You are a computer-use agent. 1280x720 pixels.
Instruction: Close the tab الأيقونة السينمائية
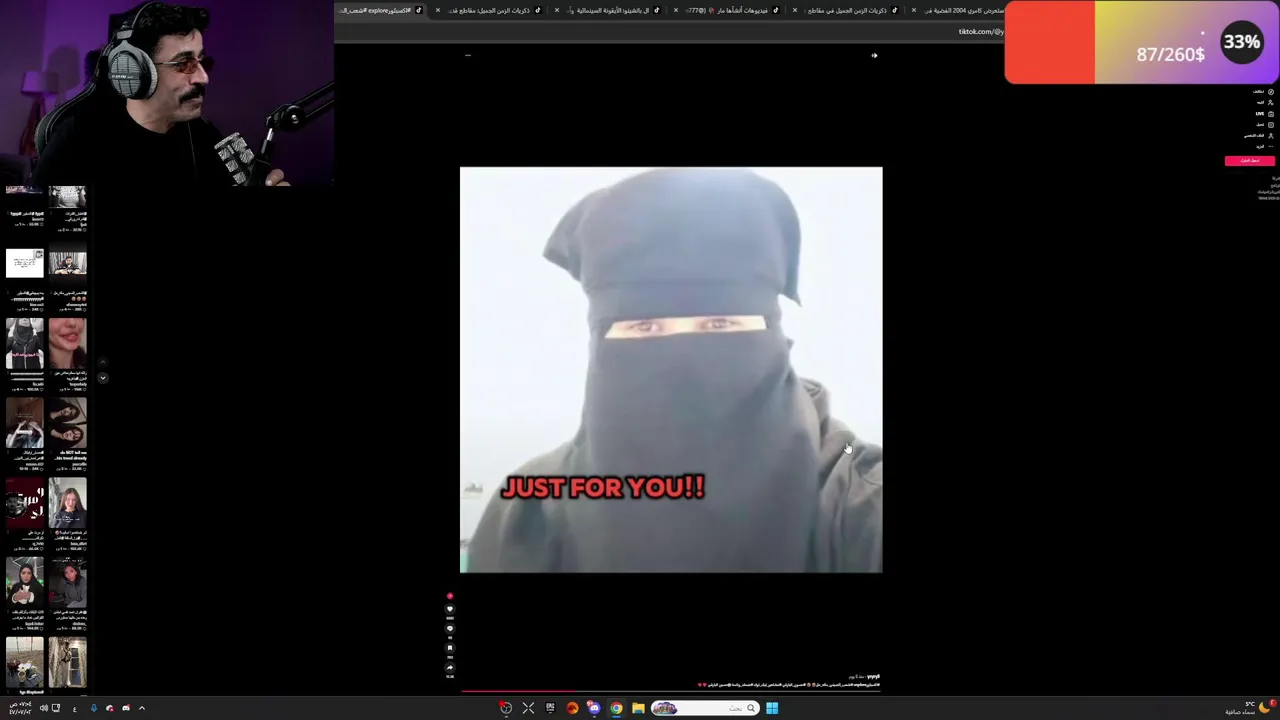click(557, 10)
